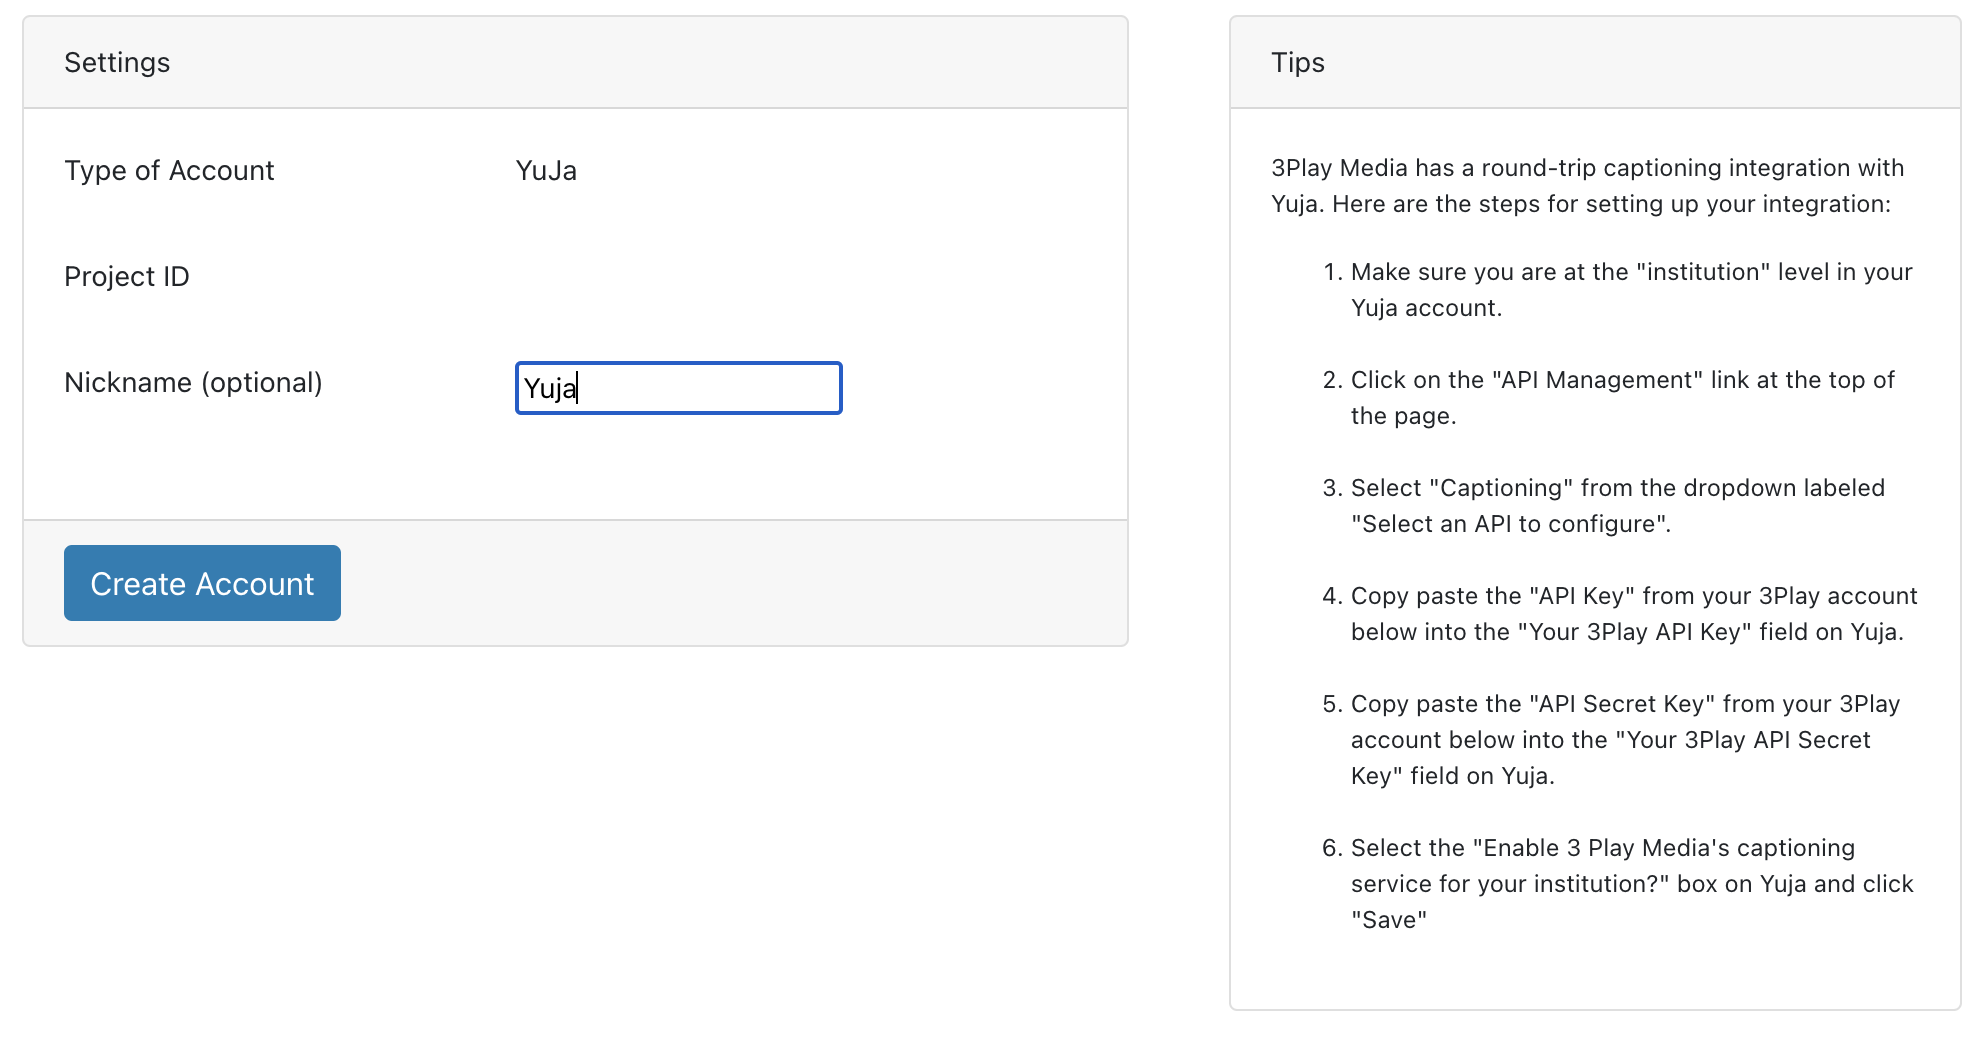Click the 3Play Media round-trip intro paragraph
The width and height of the screenshot is (1973, 1039).
pyautogui.click(x=1587, y=186)
